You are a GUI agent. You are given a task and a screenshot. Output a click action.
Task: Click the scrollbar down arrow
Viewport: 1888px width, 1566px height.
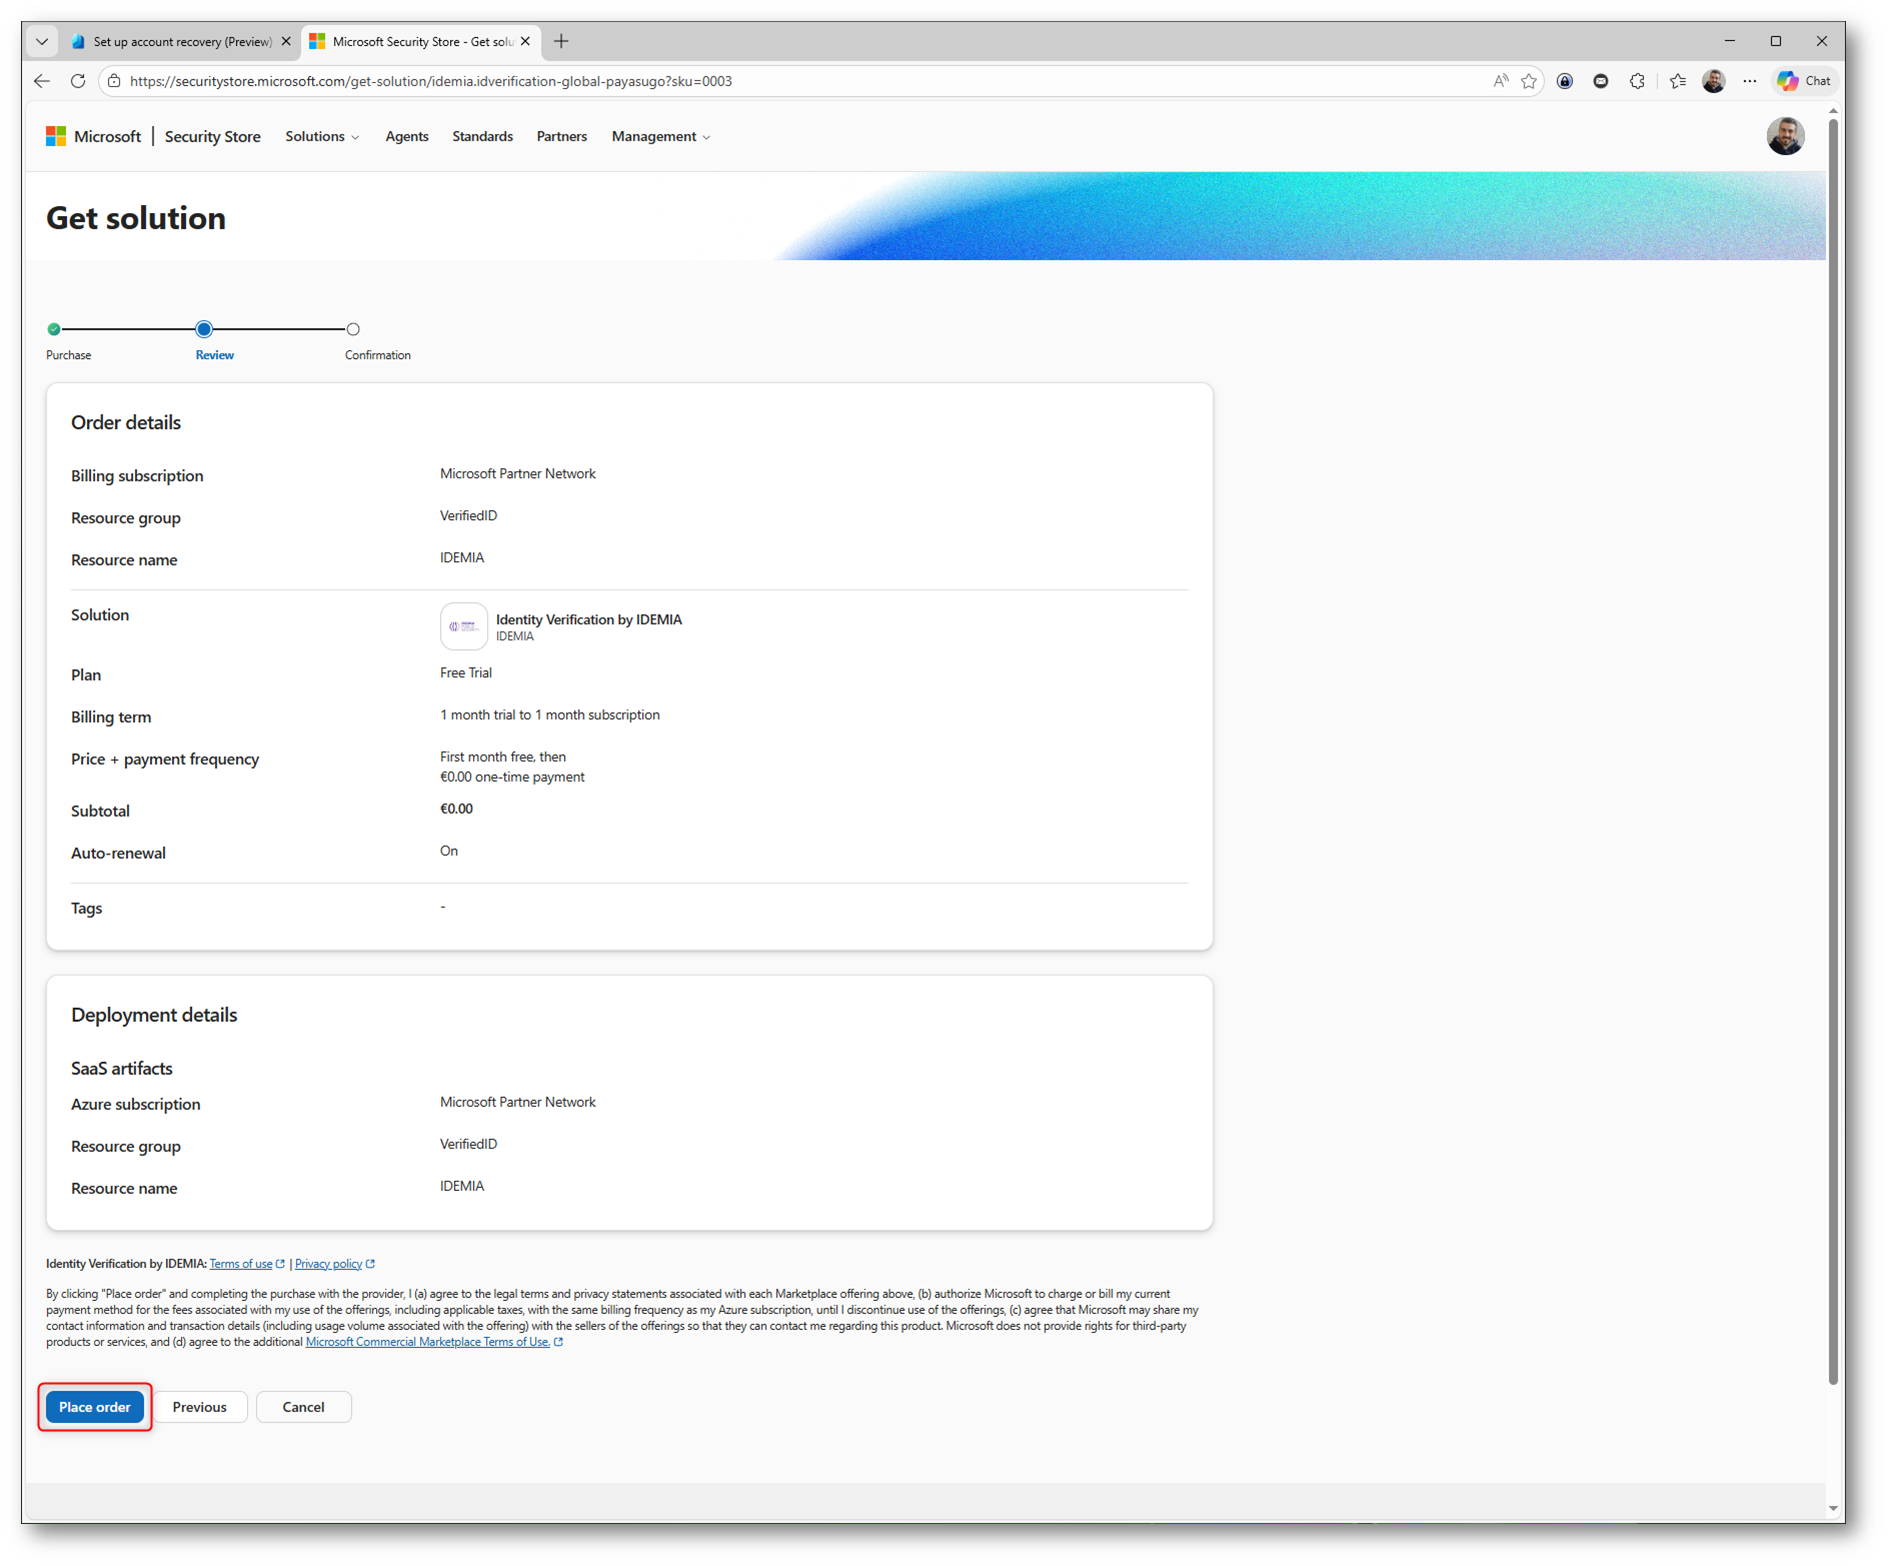1833,1509
